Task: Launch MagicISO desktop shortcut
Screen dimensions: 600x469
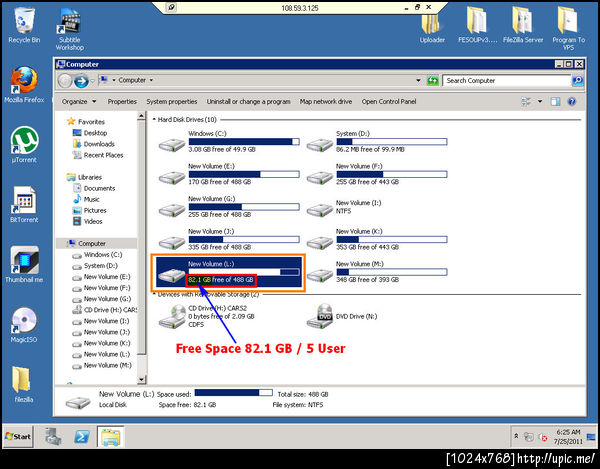Action: pyautogui.click(x=24, y=324)
